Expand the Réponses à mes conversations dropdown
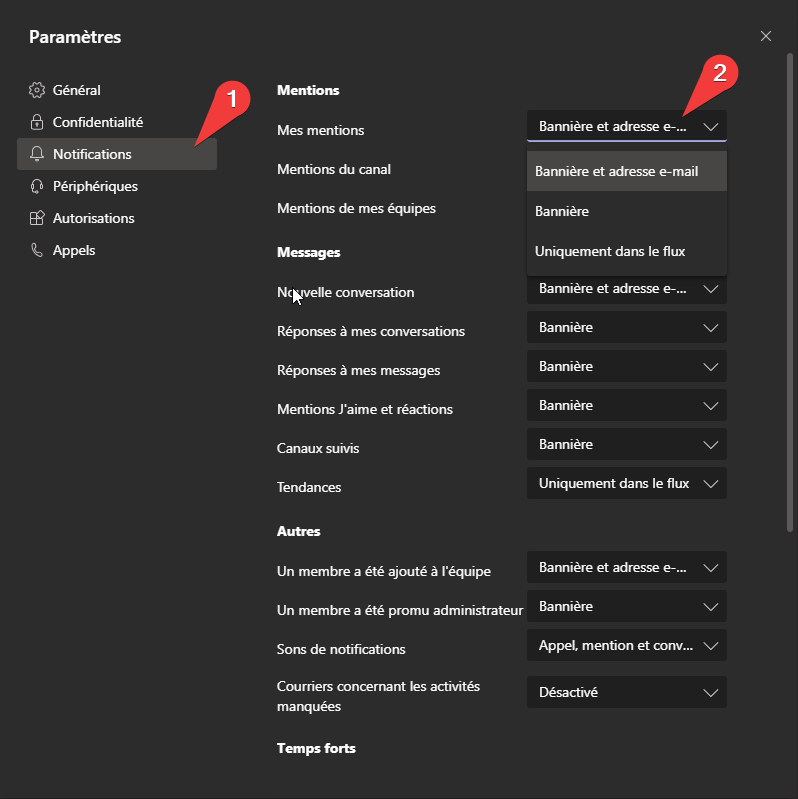 pos(626,327)
